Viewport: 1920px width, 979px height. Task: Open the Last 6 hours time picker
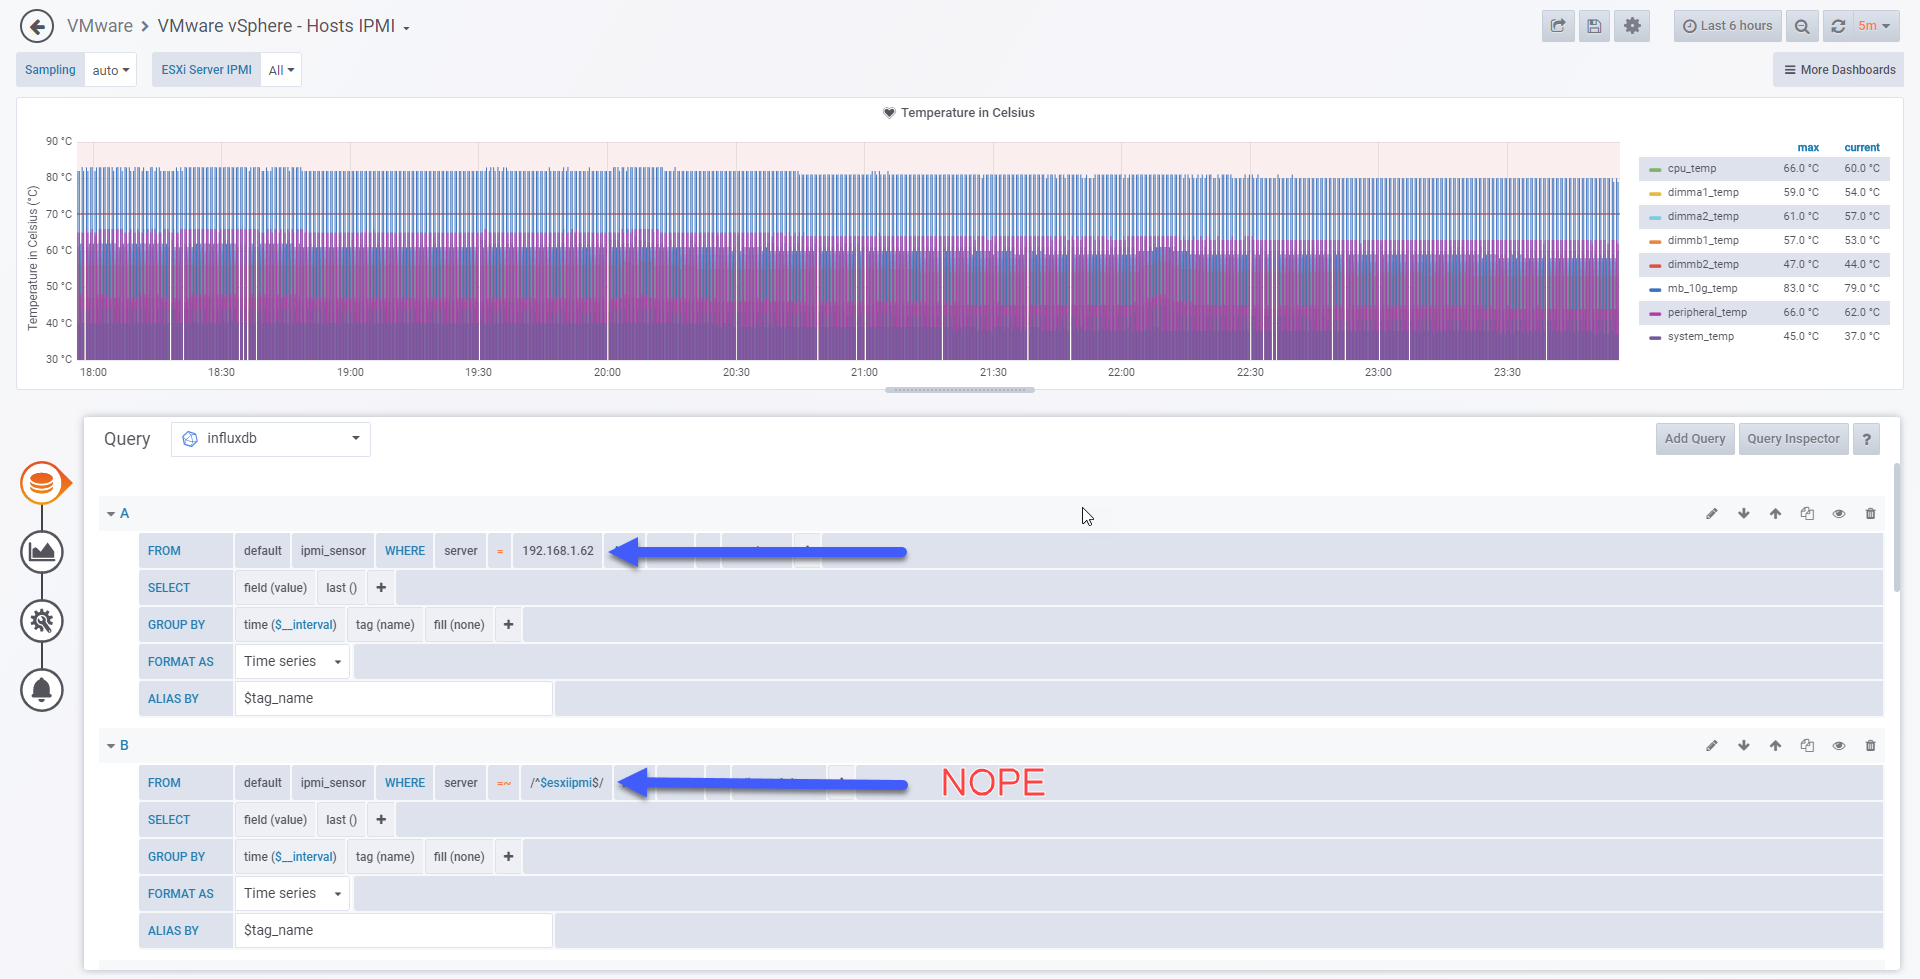point(1728,26)
